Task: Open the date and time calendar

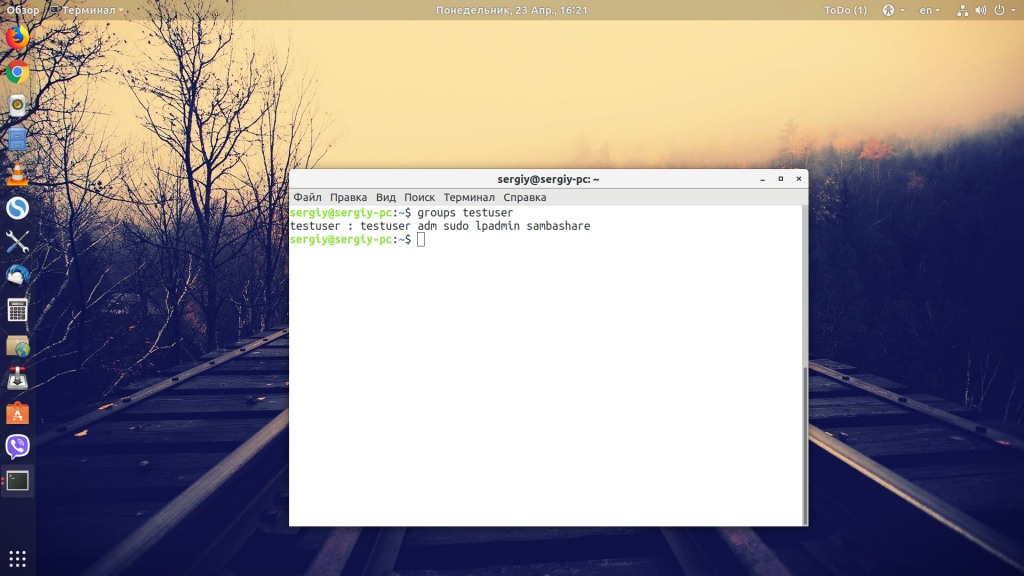Action: (511, 10)
